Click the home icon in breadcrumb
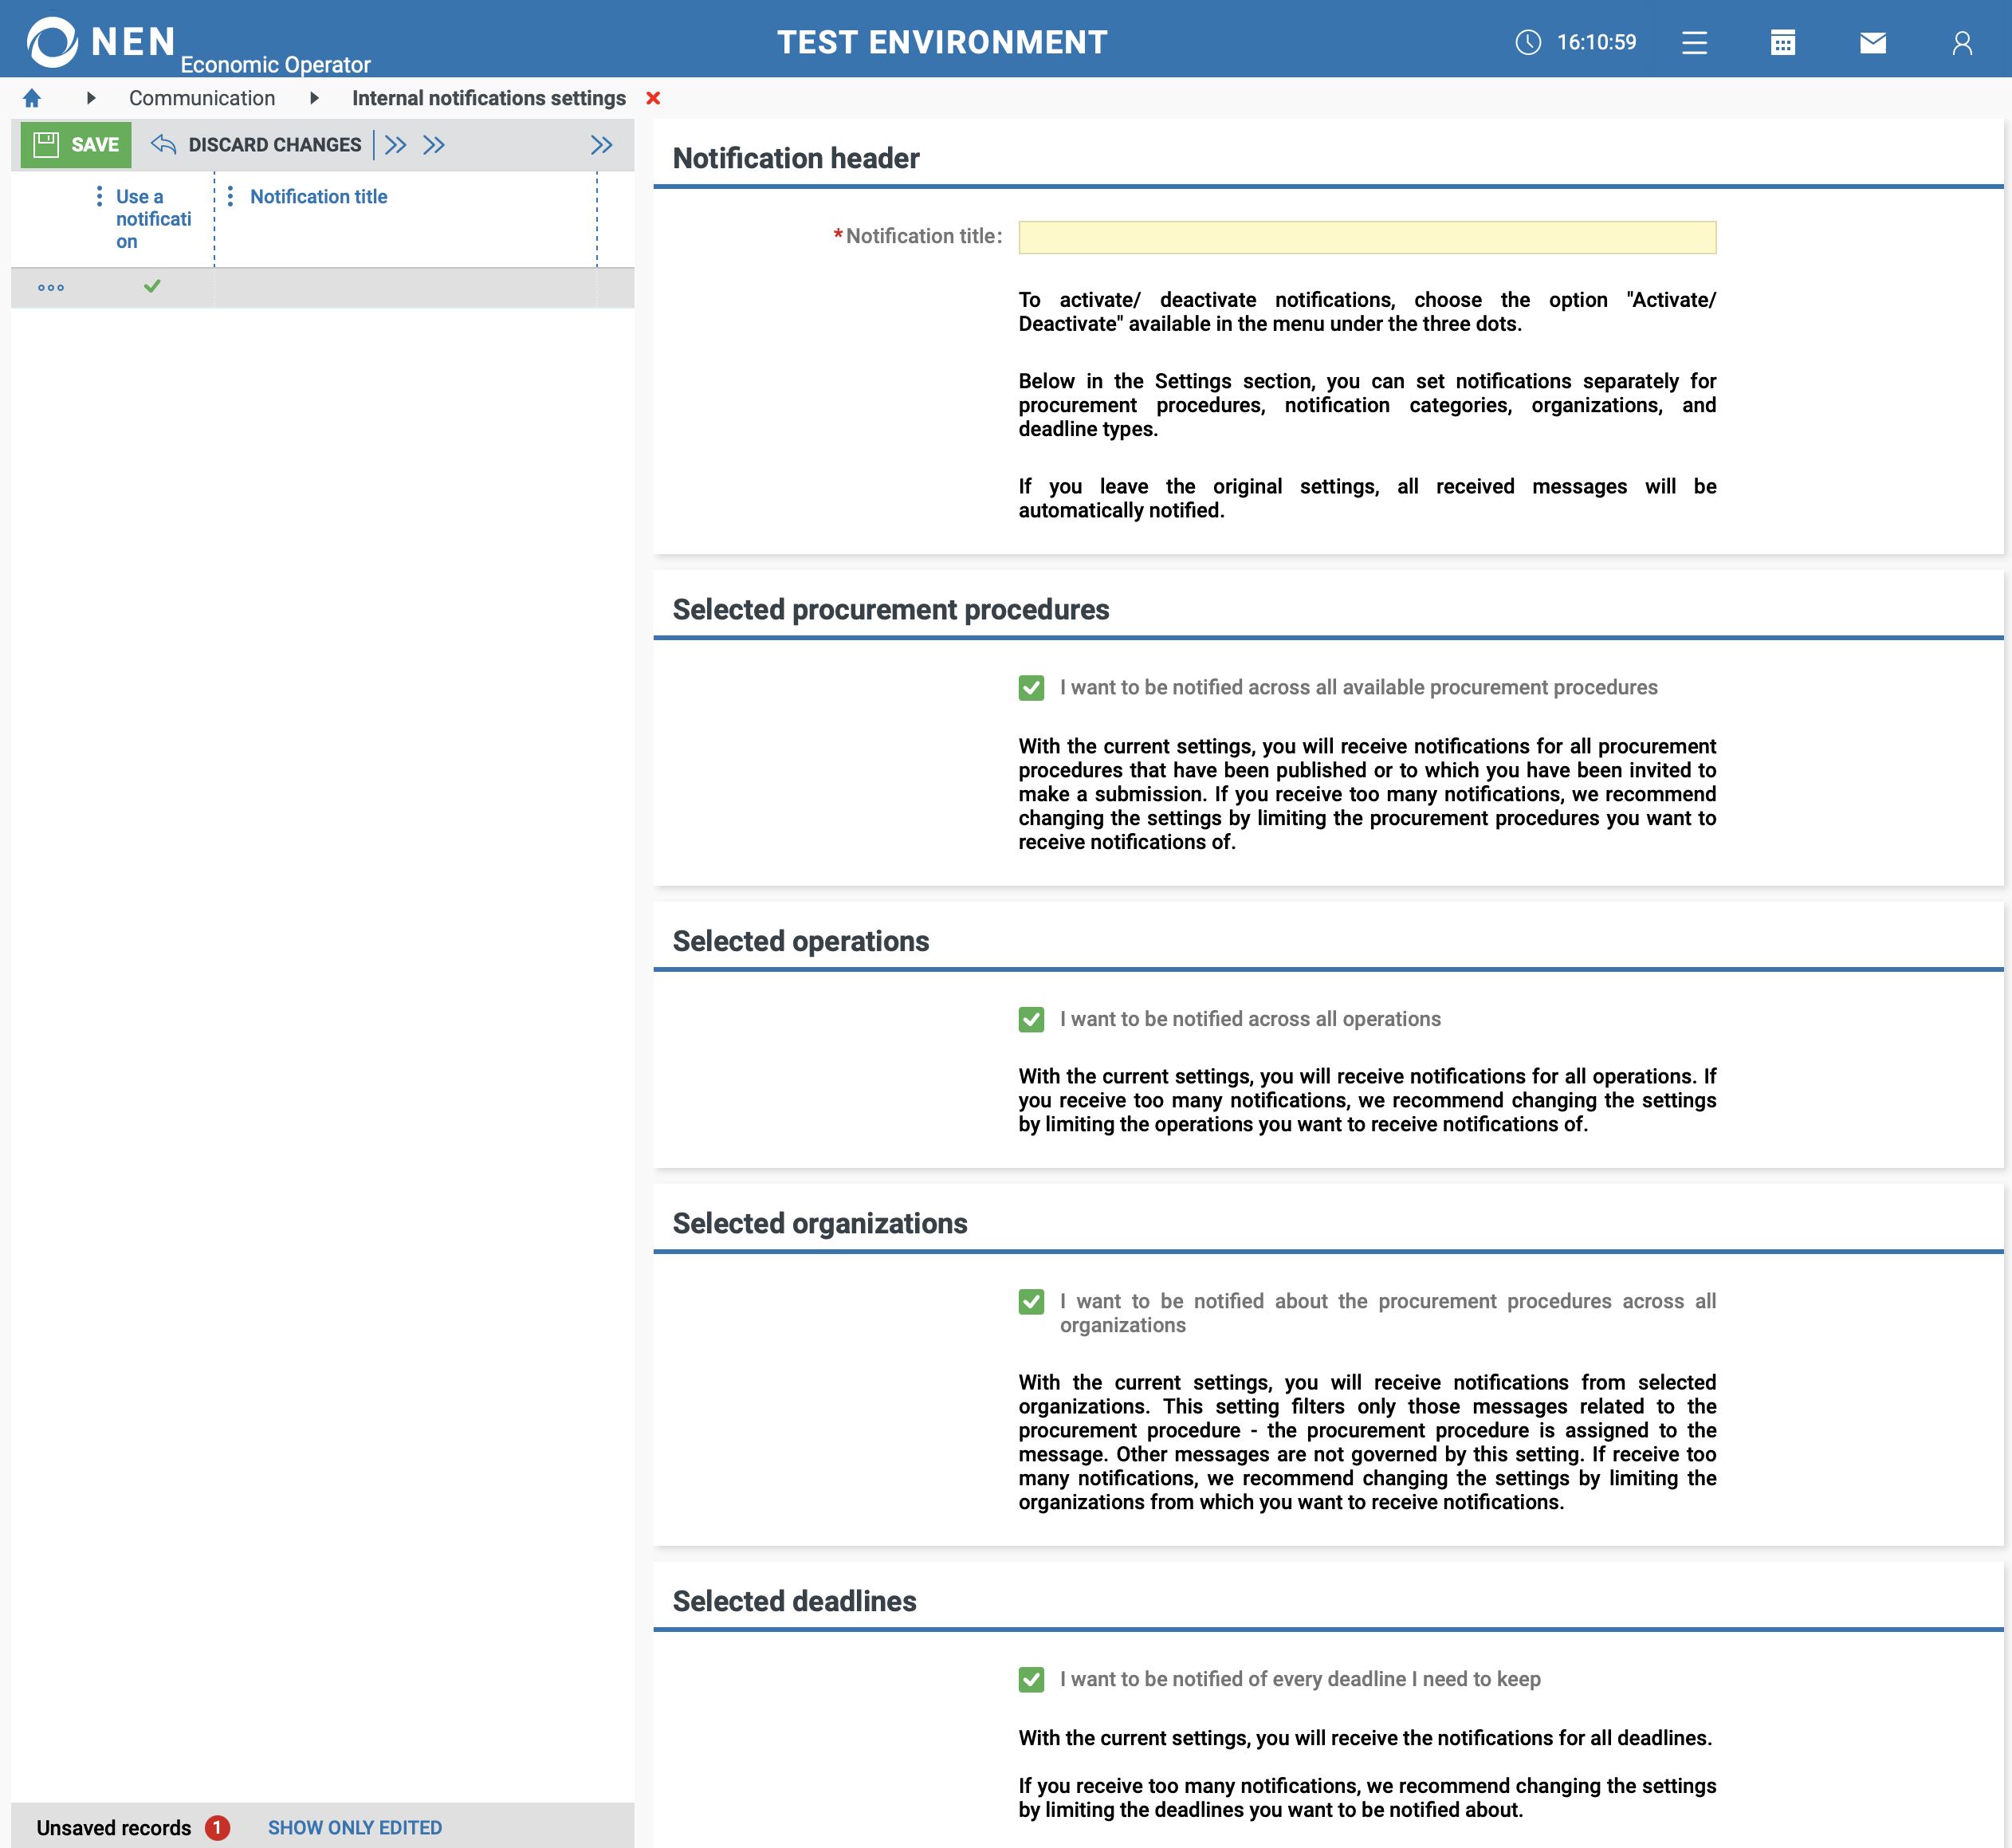2012x1848 pixels. 32,98
